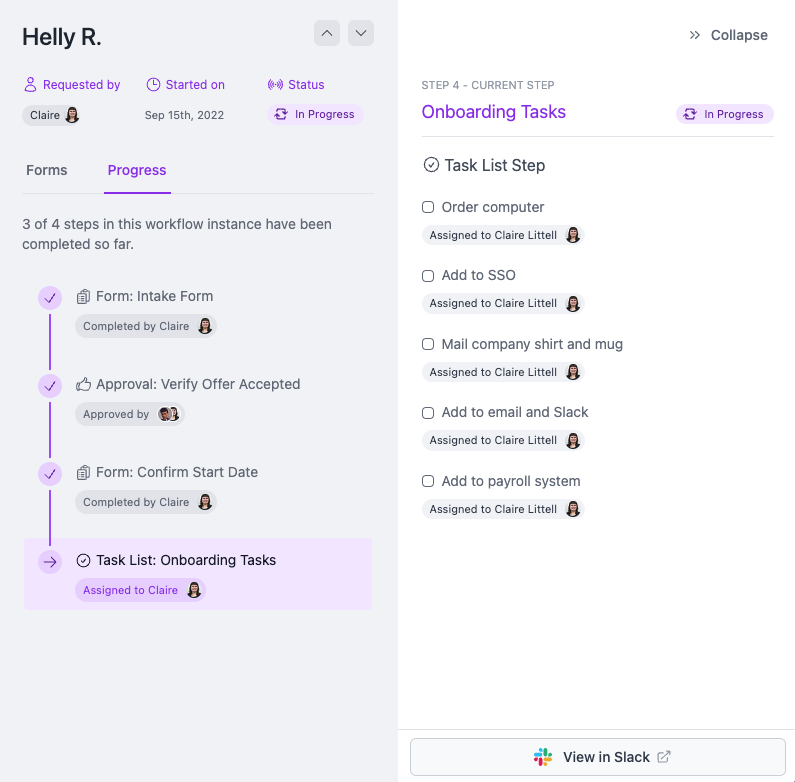
Task: Open View in Slack
Action: pyautogui.click(x=598, y=757)
